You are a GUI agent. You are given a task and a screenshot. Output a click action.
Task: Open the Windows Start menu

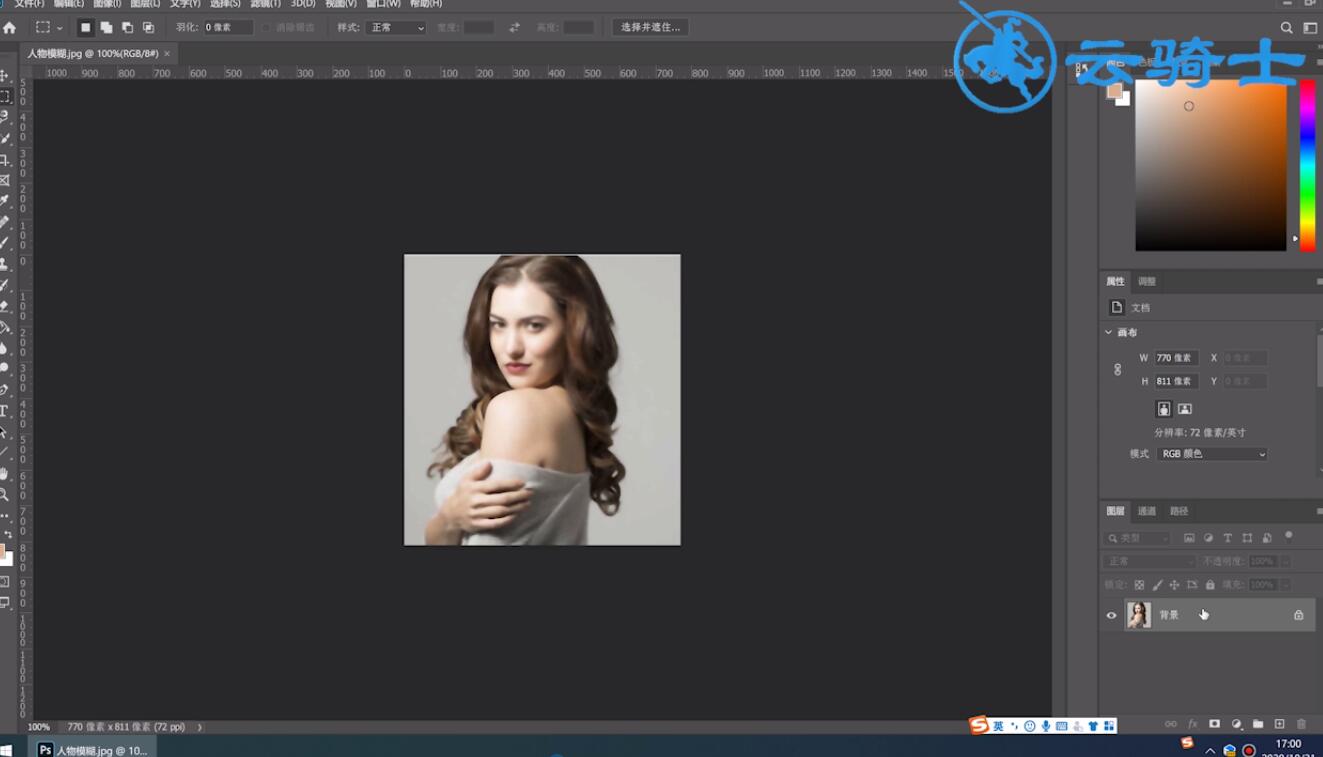tap(5, 749)
